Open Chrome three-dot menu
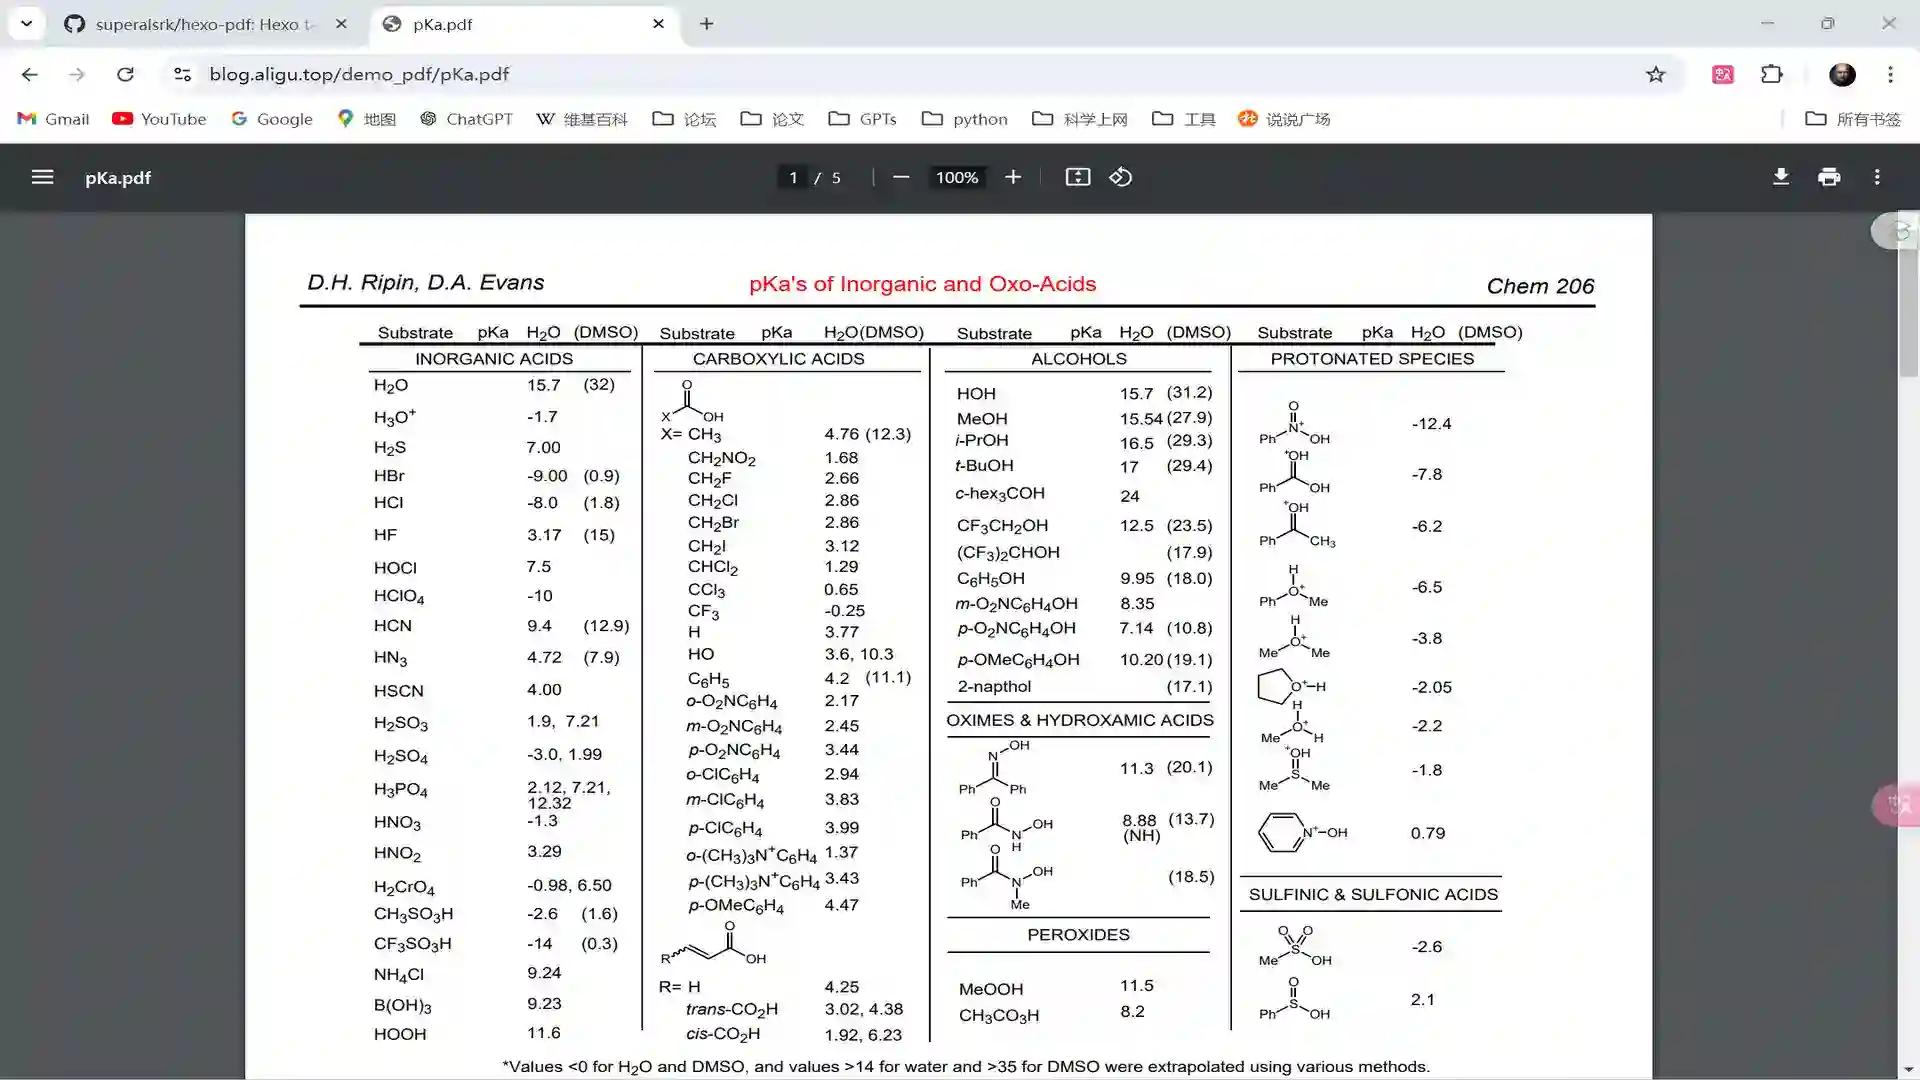This screenshot has height=1080, width=1920. tap(1890, 74)
